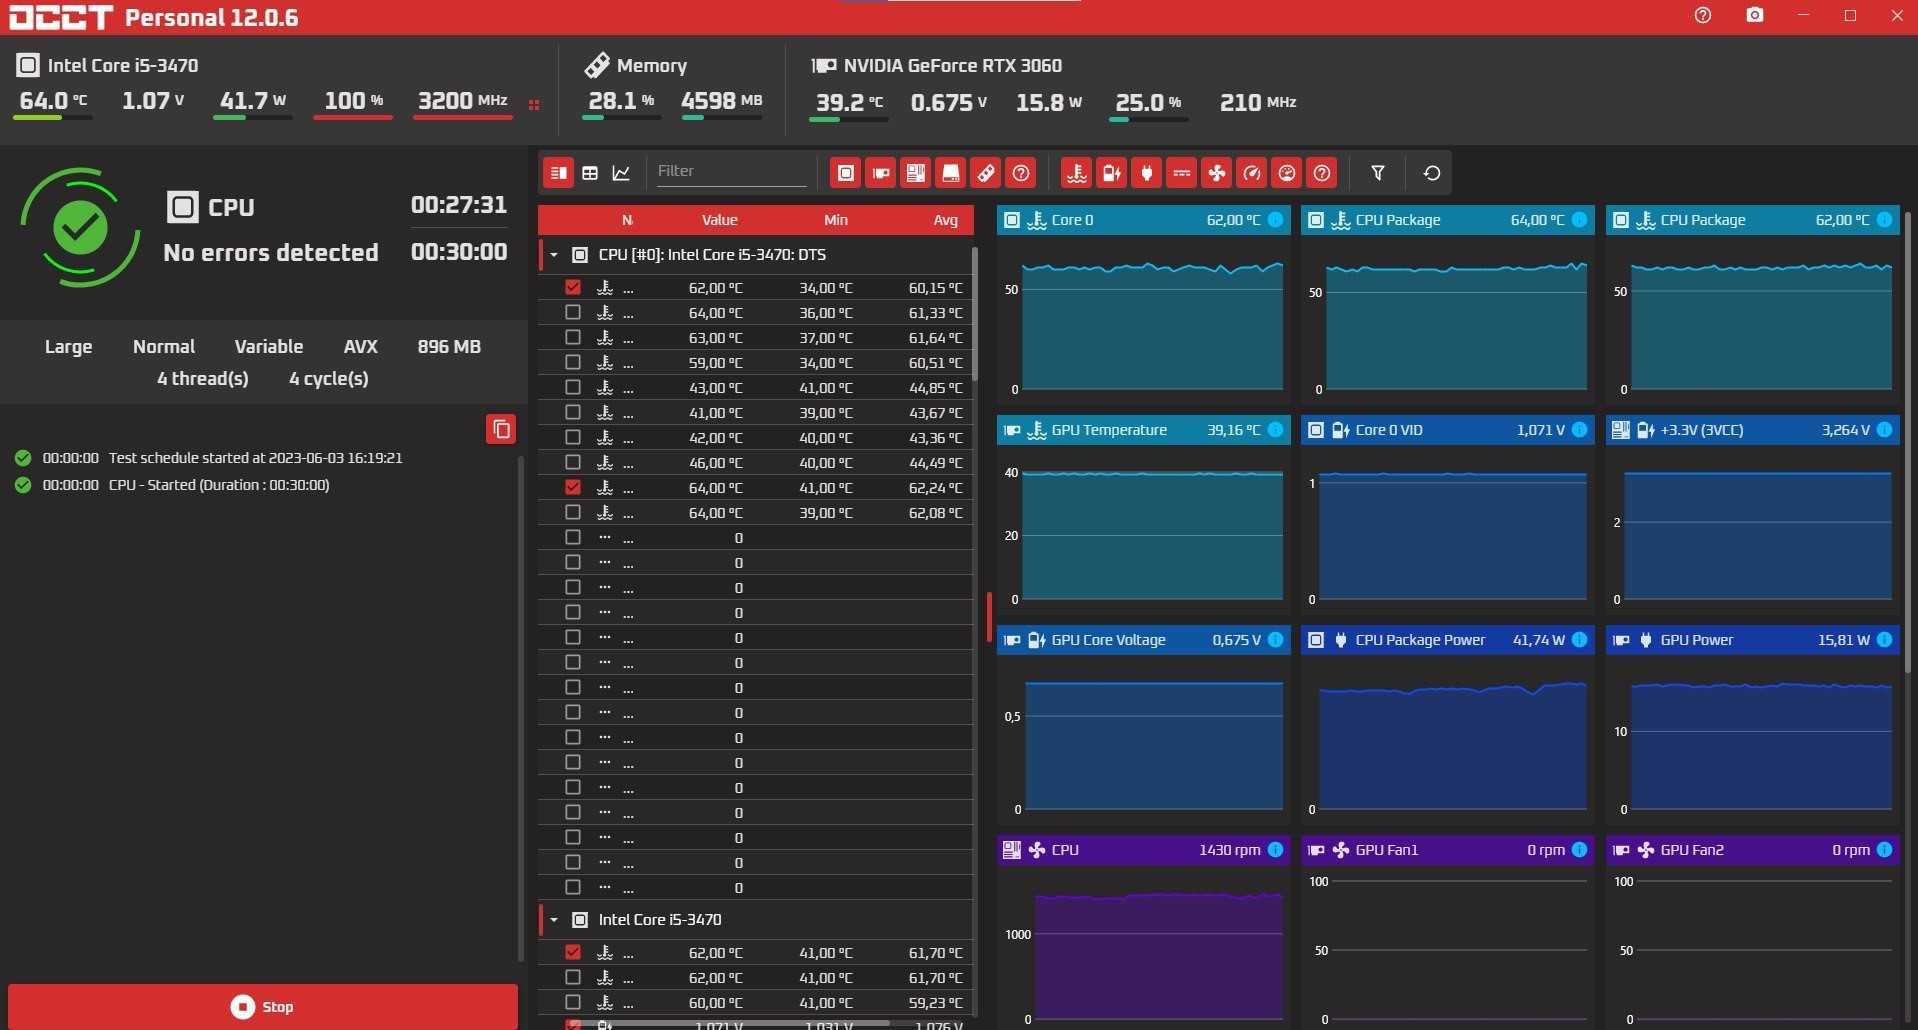Toggle the motherboard sensor filter icon
Screen dimensions: 1918x1030
[916, 173]
